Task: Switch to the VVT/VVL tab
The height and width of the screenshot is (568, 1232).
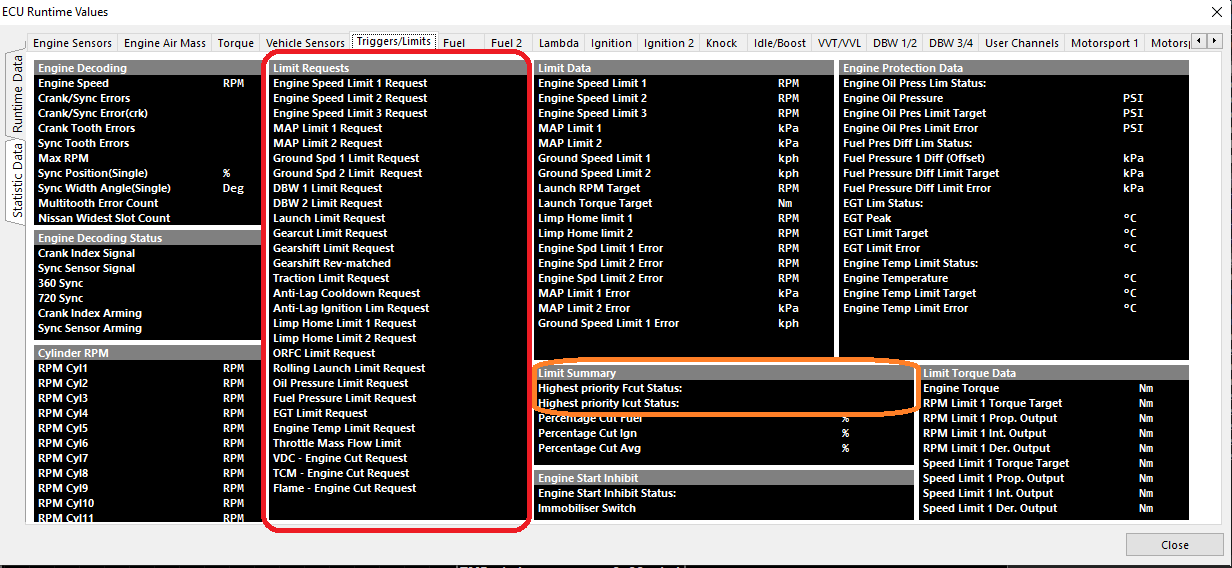Action: click(x=838, y=43)
